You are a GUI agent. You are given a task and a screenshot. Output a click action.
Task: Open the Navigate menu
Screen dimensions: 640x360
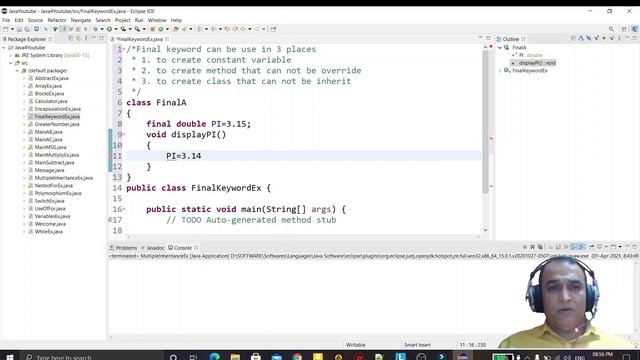[x=81, y=20]
